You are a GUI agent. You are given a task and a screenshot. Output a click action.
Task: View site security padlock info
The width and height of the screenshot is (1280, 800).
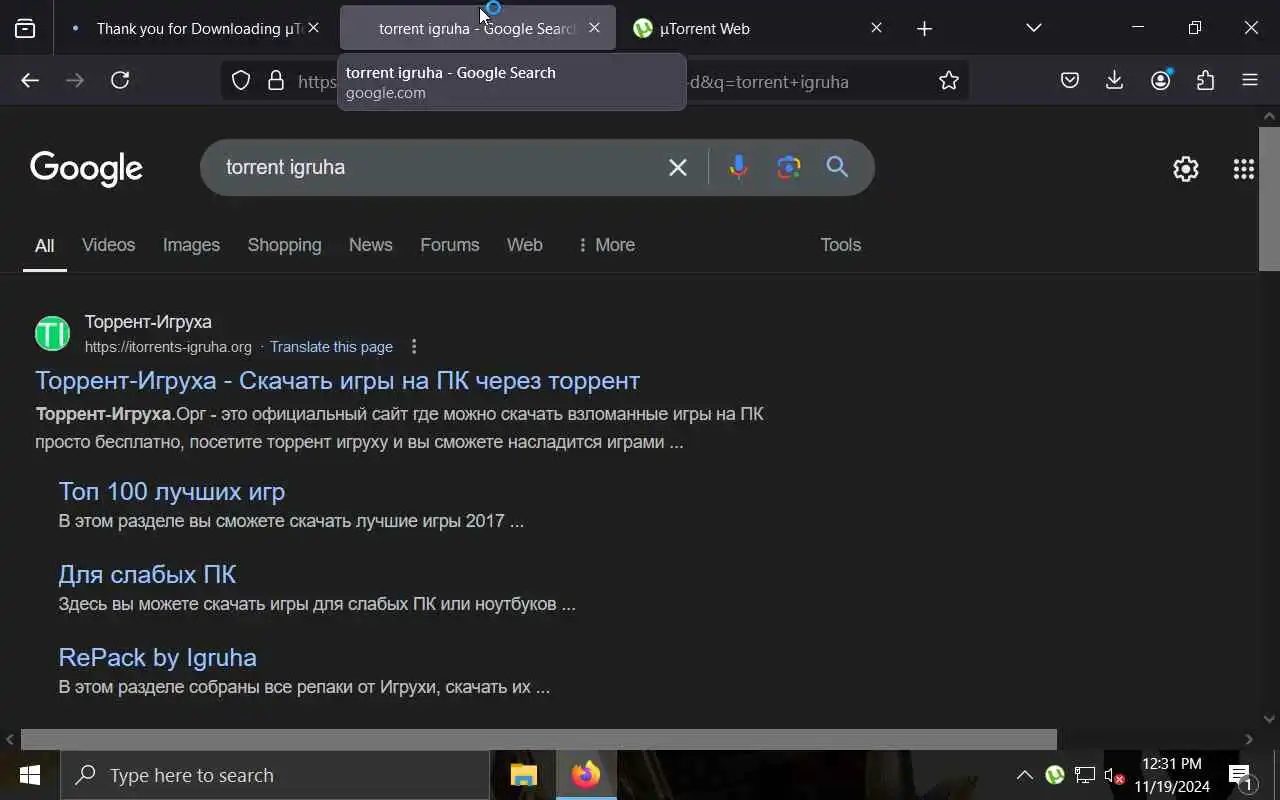point(276,82)
